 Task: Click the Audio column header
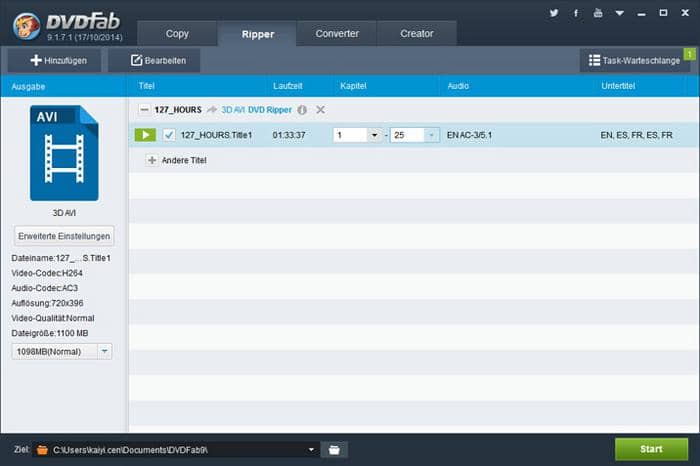[458, 86]
